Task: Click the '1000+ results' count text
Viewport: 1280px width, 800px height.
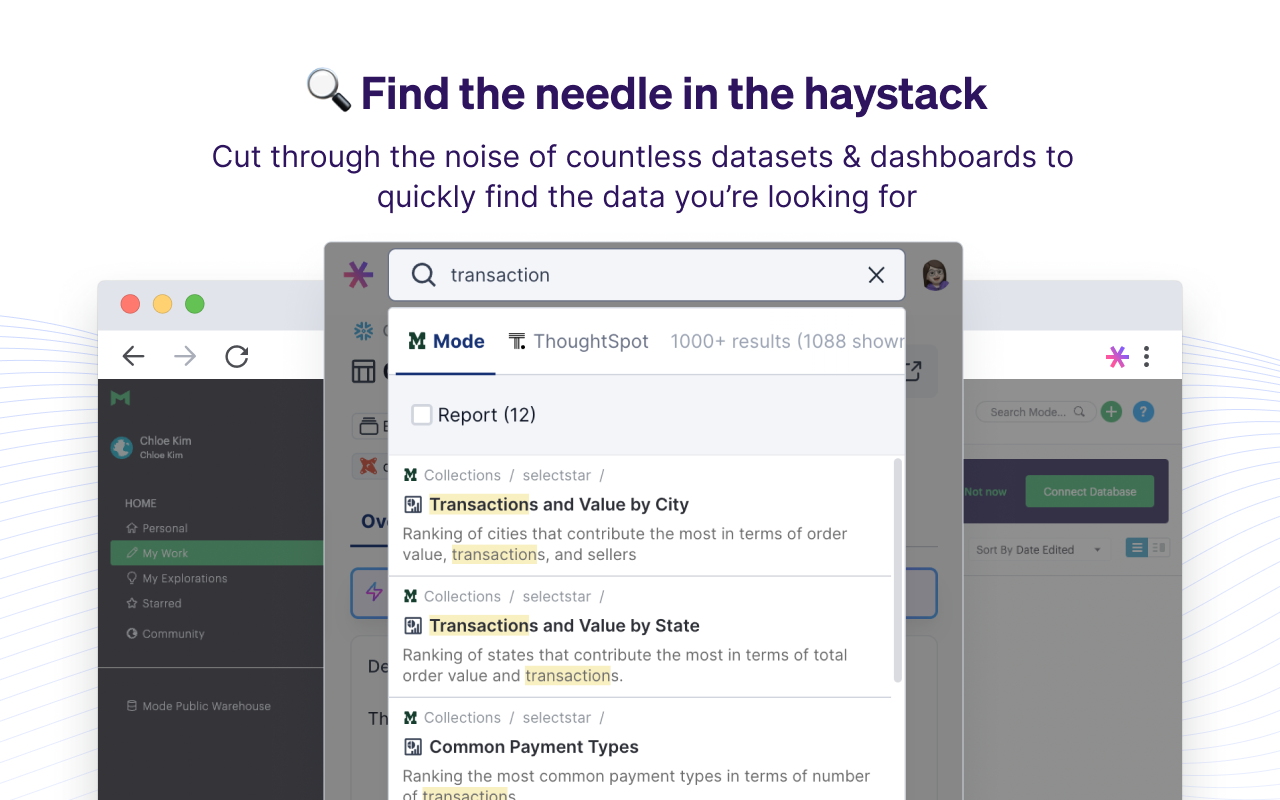Action: pyautogui.click(x=787, y=342)
